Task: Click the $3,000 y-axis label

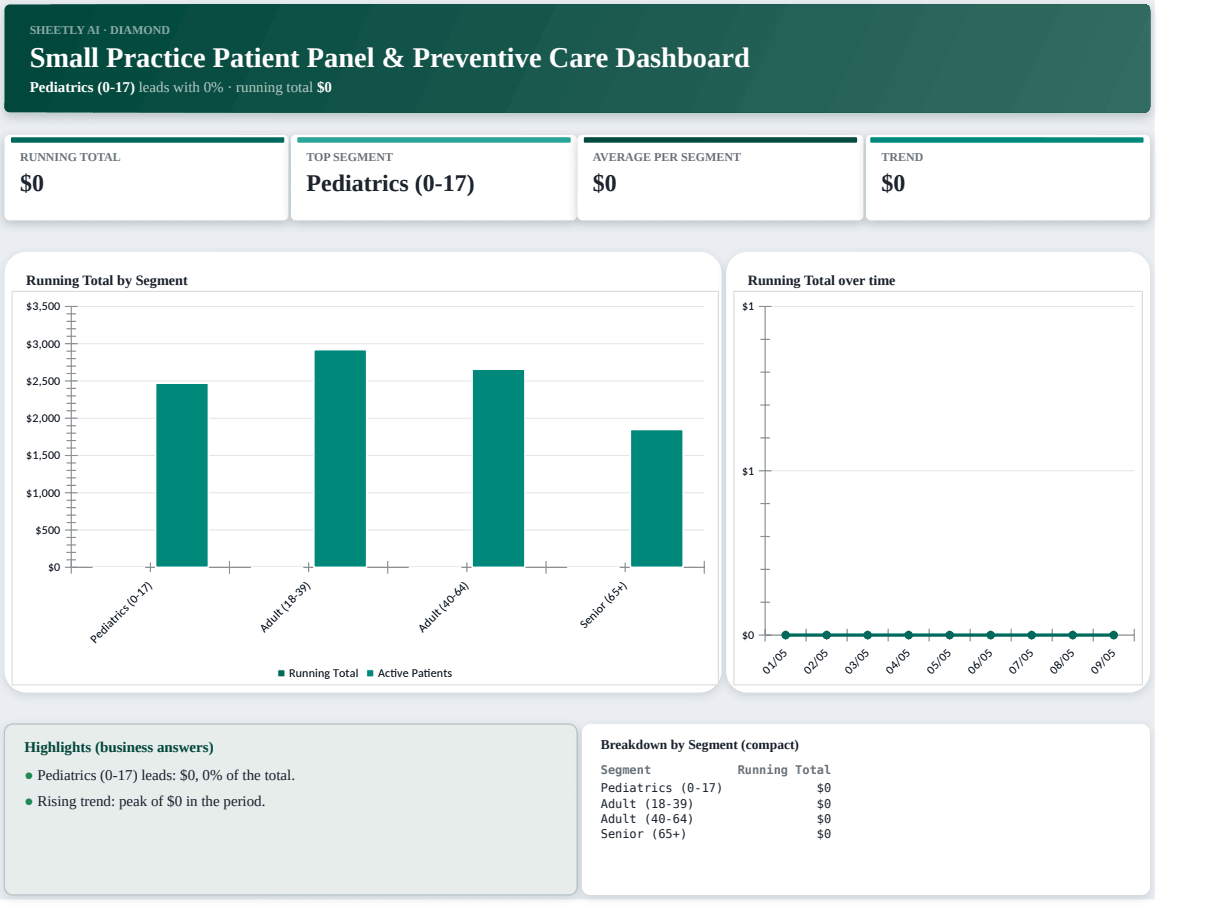Action: [43, 344]
